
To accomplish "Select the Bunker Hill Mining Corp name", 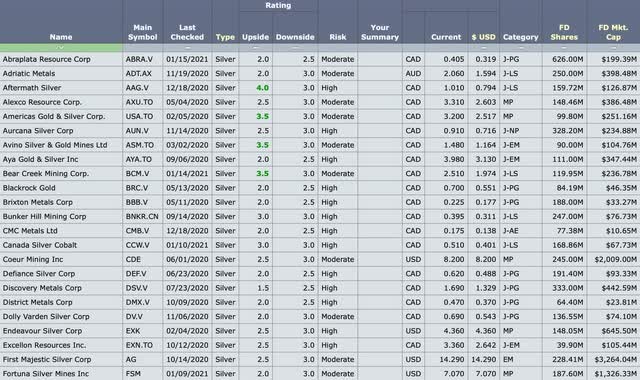I will pyautogui.click(x=44, y=216).
